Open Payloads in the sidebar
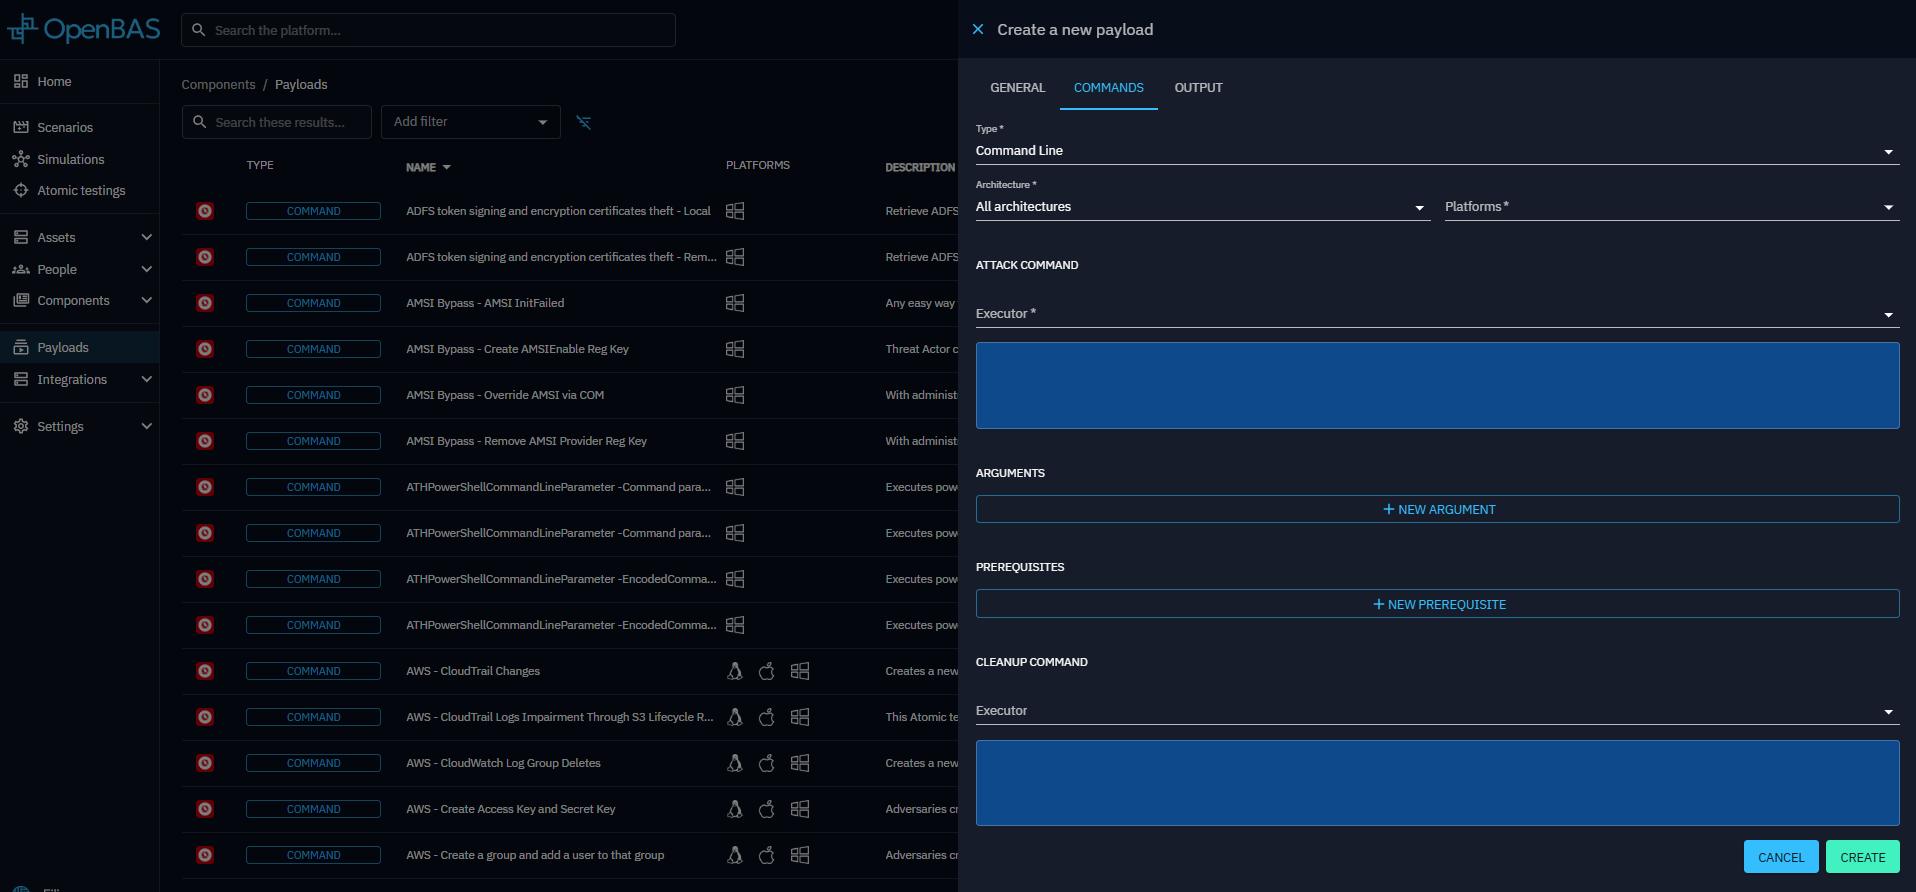Viewport: 1916px width, 892px height. click(80, 348)
